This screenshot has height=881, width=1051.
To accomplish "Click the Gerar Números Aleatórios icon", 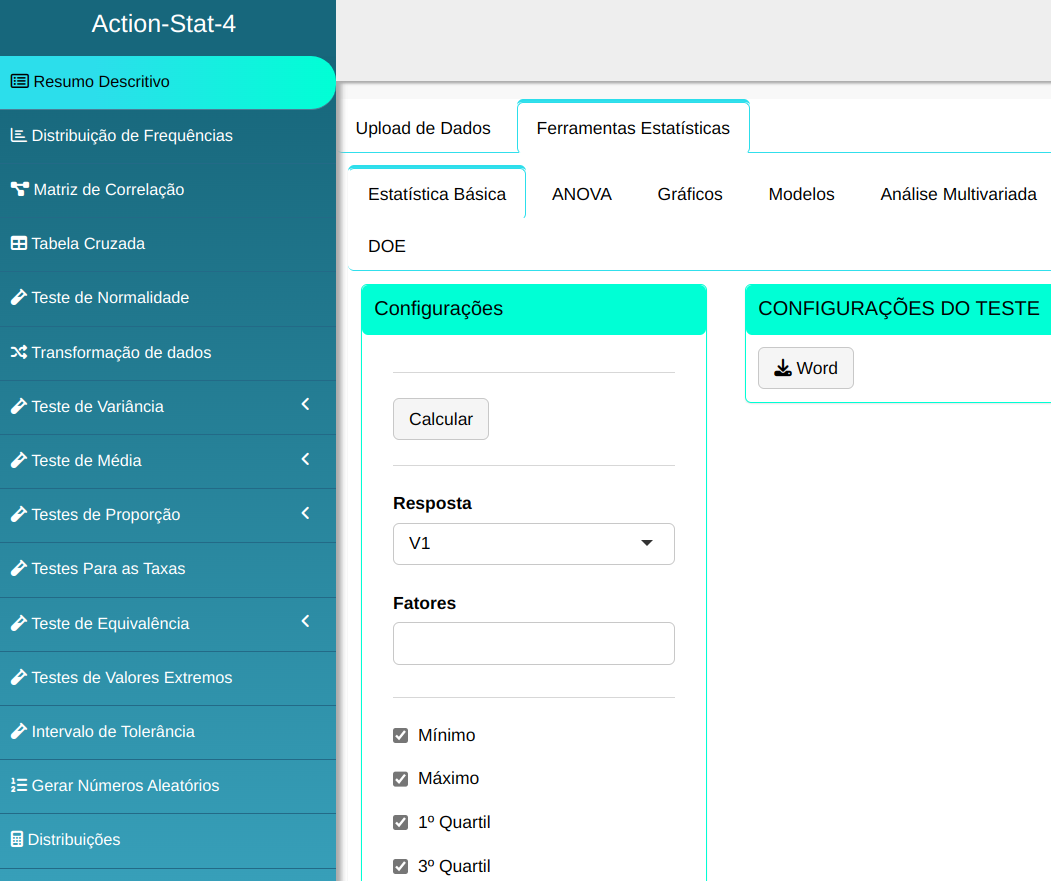I will pyautogui.click(x=18, y=785).
